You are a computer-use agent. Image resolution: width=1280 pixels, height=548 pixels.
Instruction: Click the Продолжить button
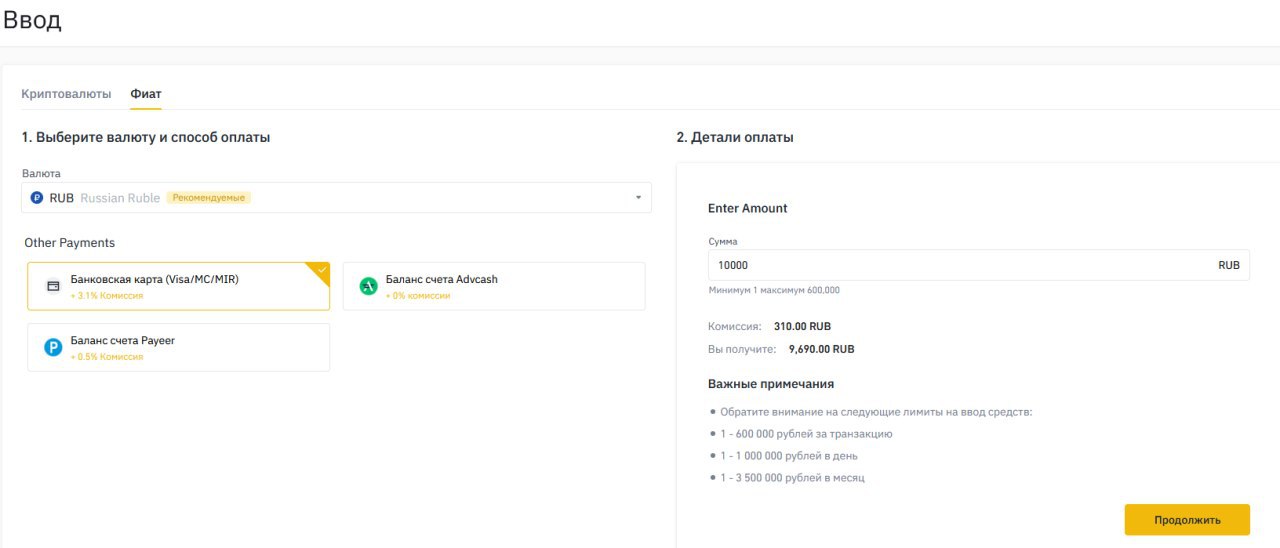coord(1187,520)
